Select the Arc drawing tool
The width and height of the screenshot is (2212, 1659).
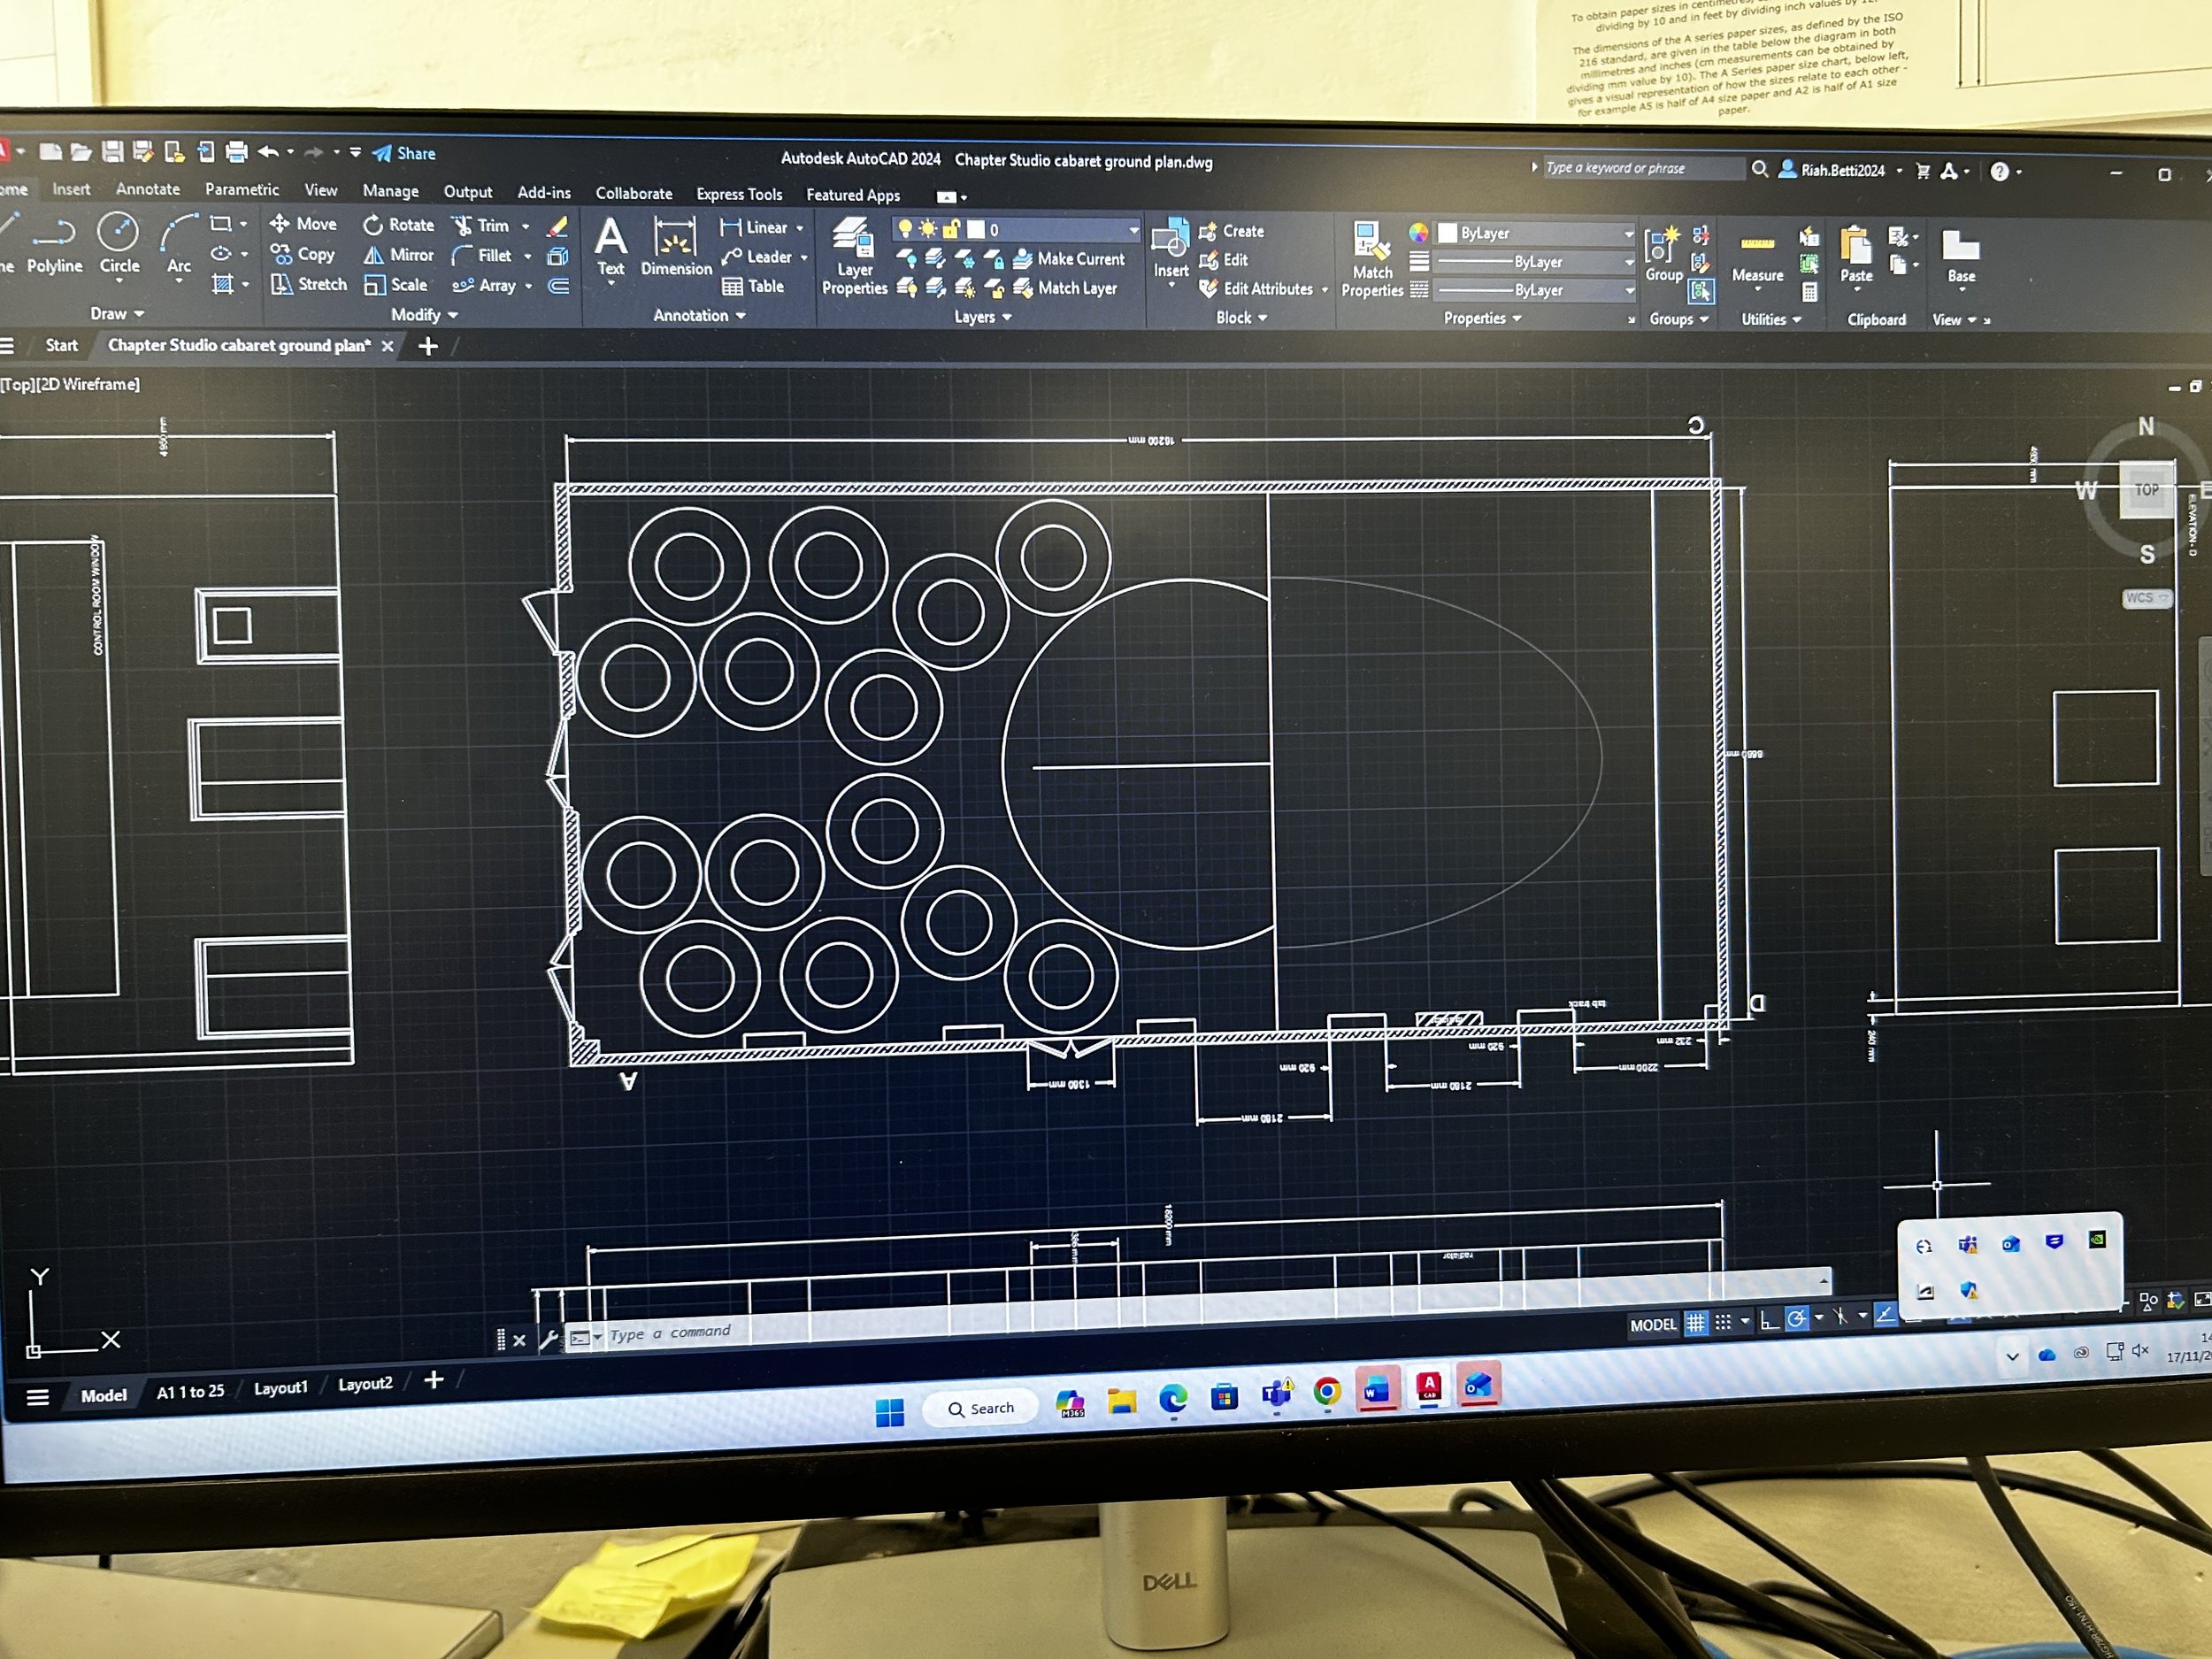click(179, 246)
